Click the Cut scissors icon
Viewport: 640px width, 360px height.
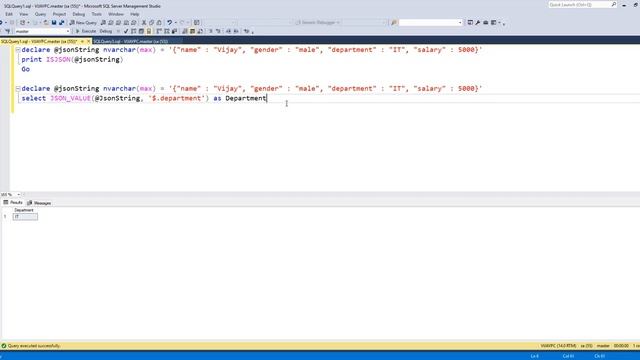pos(144,22)
